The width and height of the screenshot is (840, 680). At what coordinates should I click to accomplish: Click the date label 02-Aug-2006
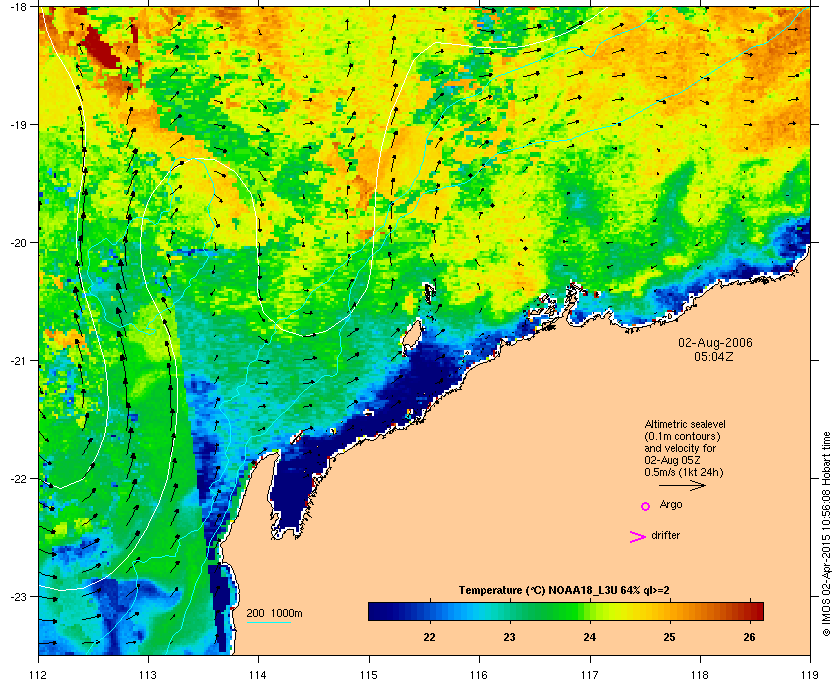click(x=715, y=342)
